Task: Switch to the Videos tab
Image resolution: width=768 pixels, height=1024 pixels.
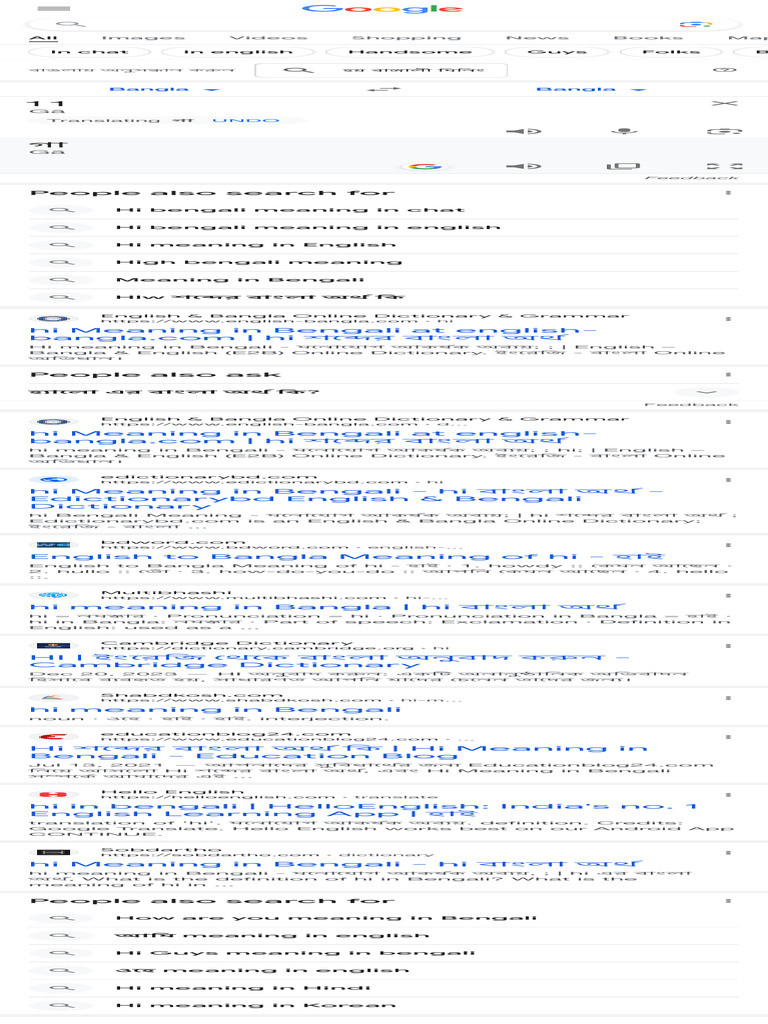Action: pos(268,38)
